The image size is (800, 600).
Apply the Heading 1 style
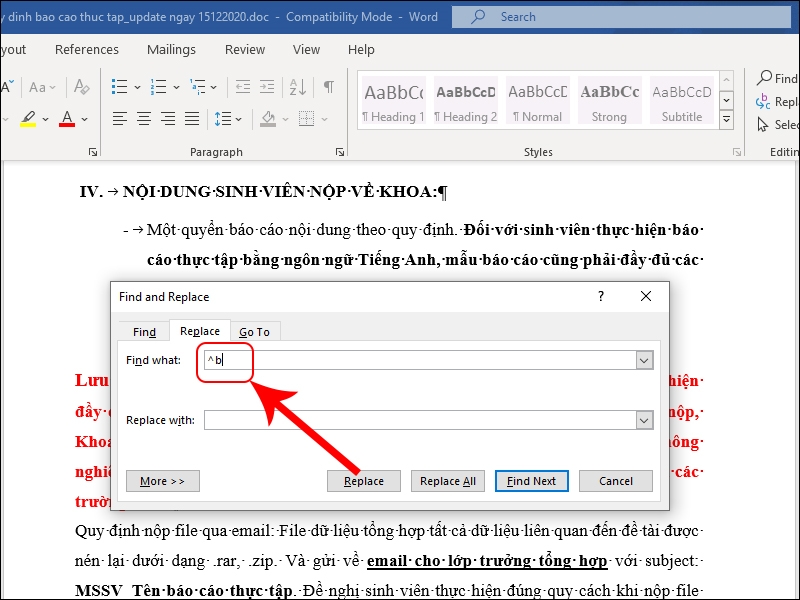click(392, 99)
